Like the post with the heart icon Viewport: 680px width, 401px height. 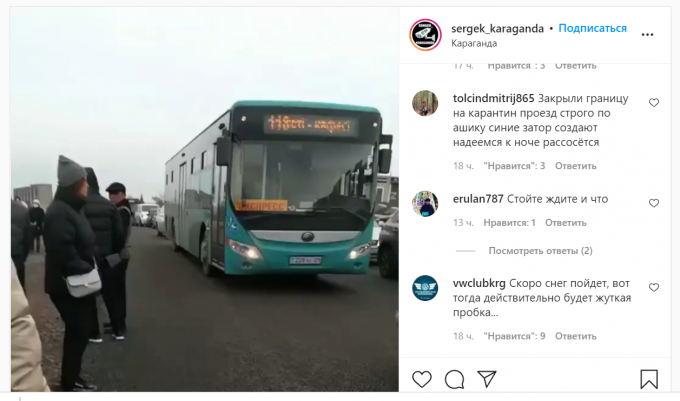coord(422,379)
